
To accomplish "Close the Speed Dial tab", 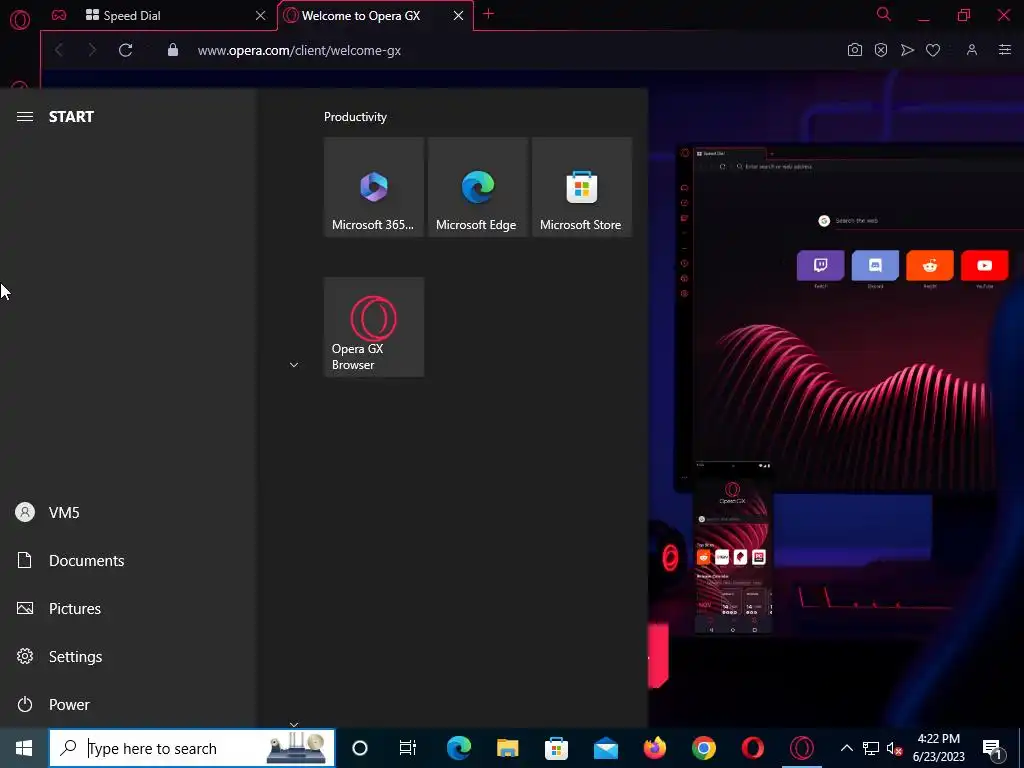I will pyautogui.click(x=261, y=16).
